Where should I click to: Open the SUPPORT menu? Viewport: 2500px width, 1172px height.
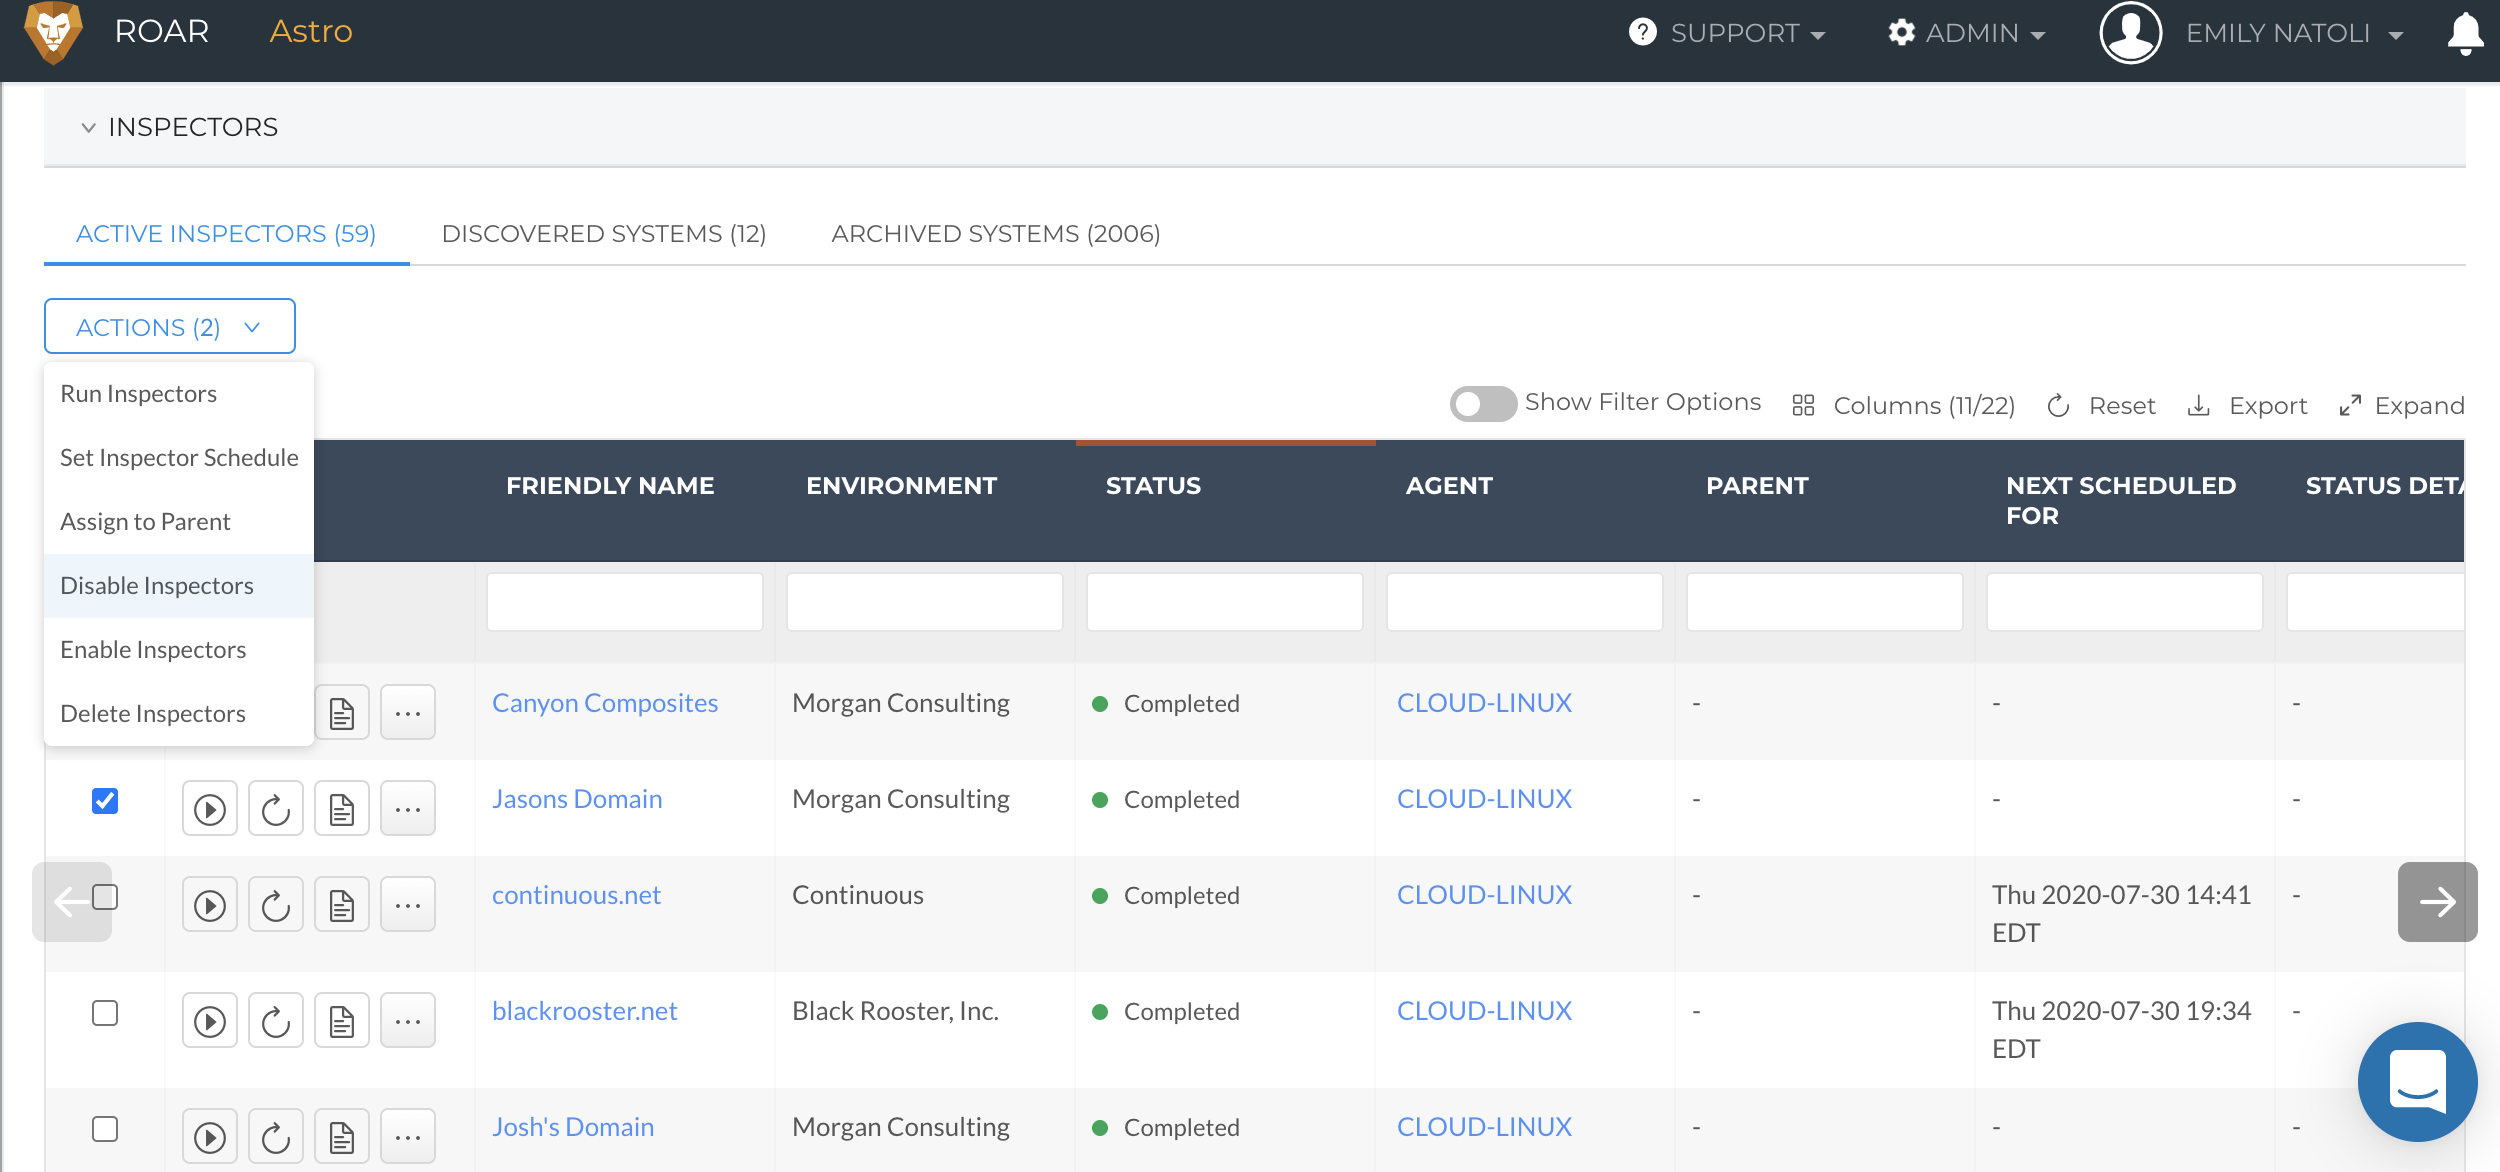coord(1727,33)
